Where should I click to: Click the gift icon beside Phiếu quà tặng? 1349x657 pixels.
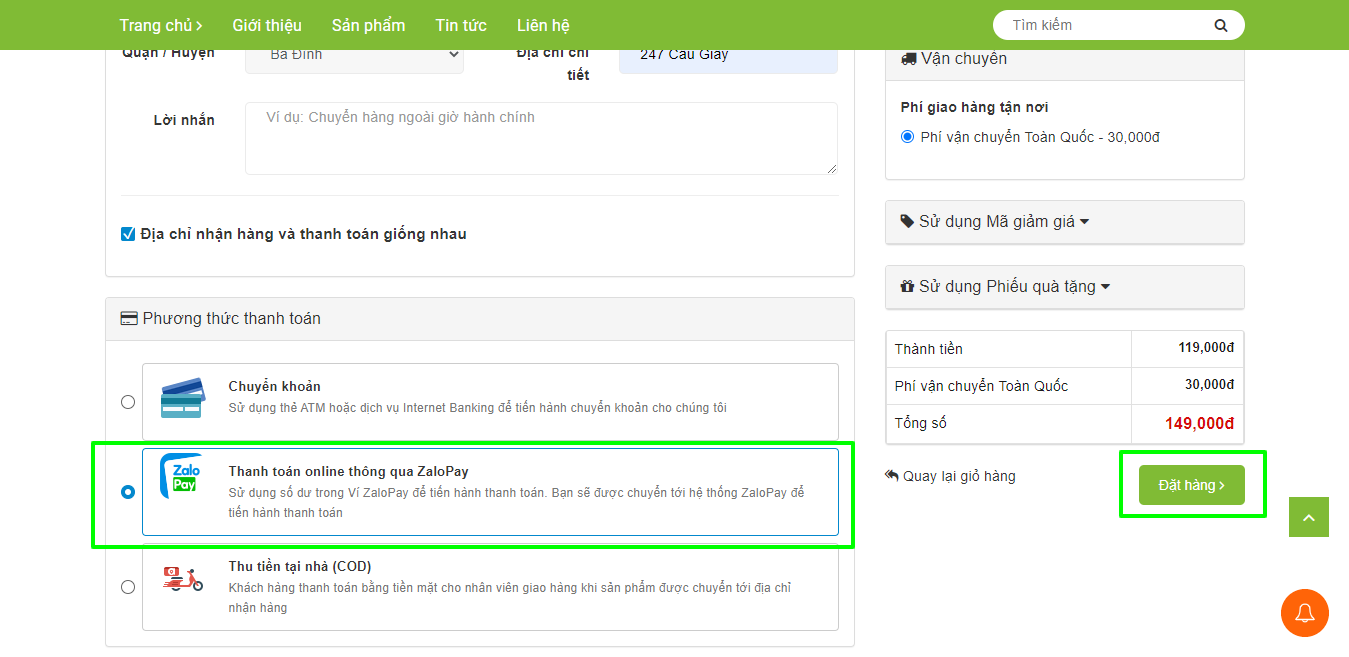tap(907, 286)
